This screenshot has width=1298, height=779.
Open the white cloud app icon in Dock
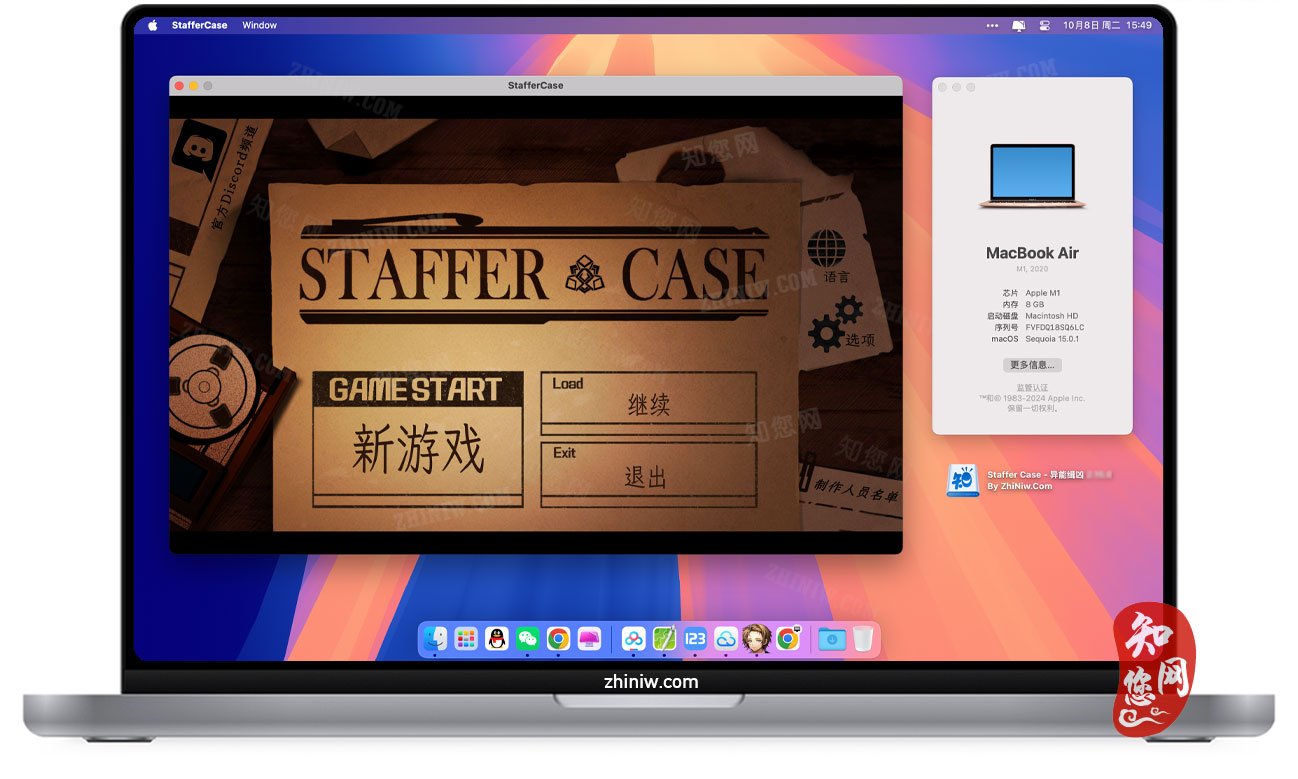click(726, 638)
